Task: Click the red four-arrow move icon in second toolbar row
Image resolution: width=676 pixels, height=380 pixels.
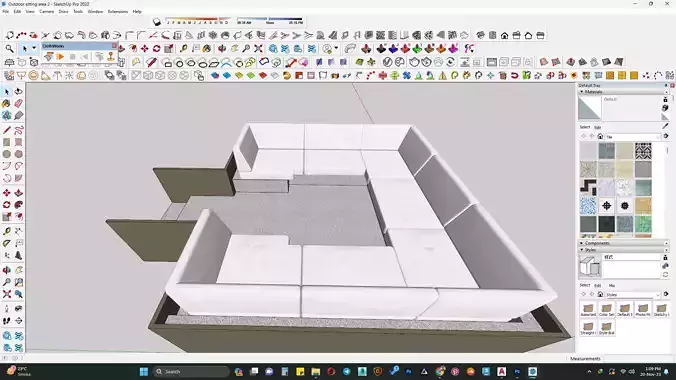Action: click(x=145, y=49)
